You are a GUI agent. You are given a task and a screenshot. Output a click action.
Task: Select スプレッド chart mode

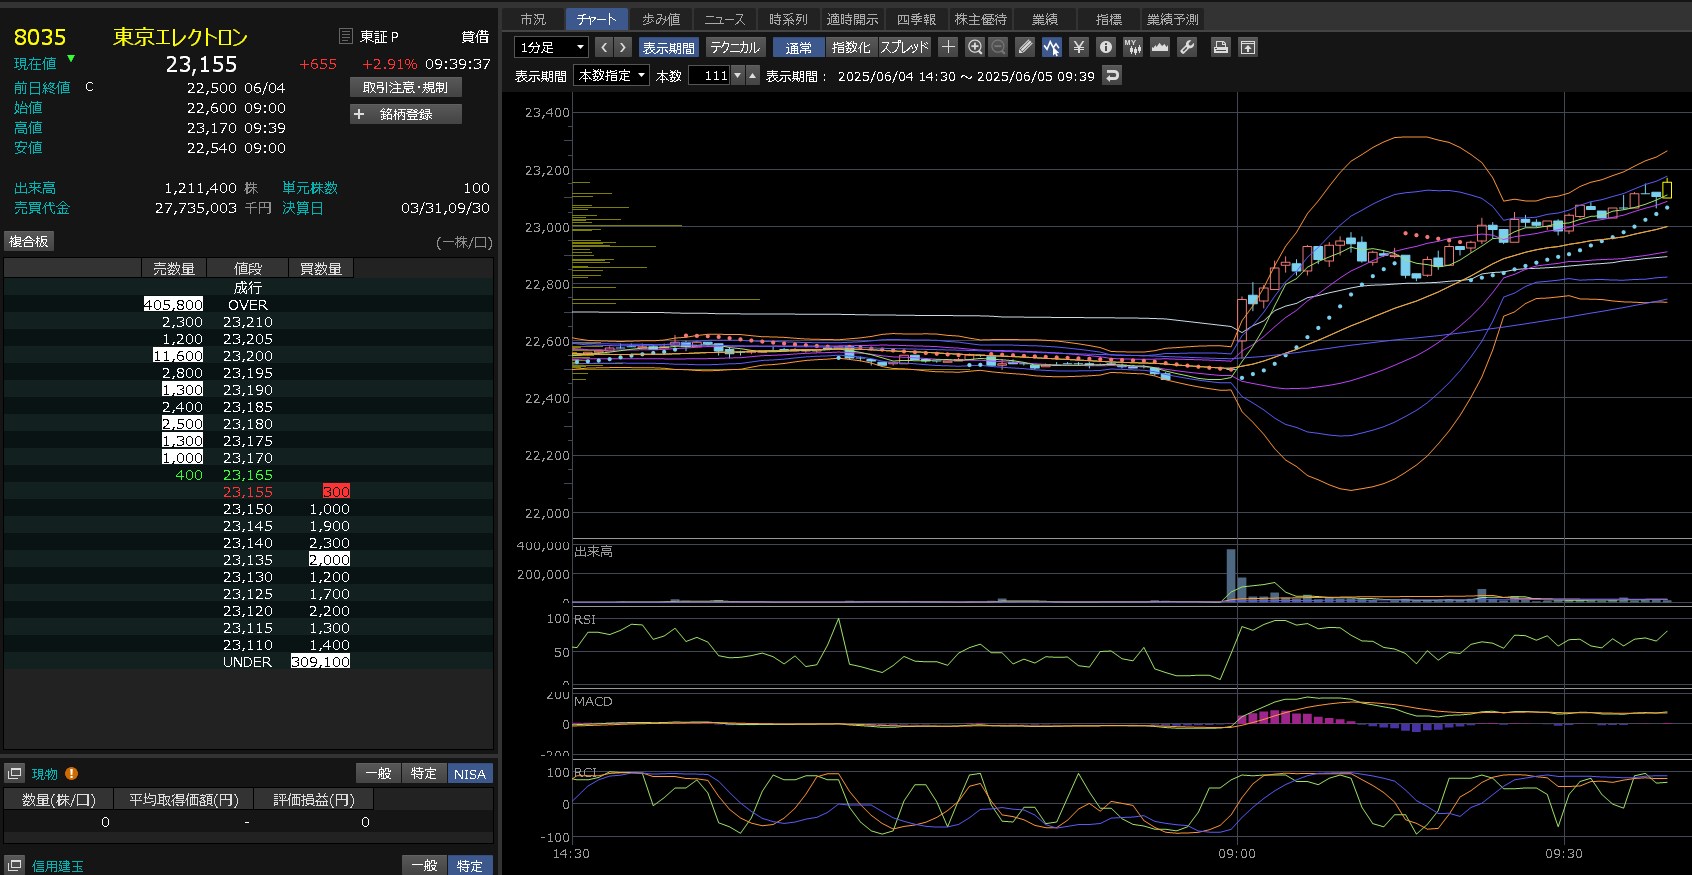[904, 47]
